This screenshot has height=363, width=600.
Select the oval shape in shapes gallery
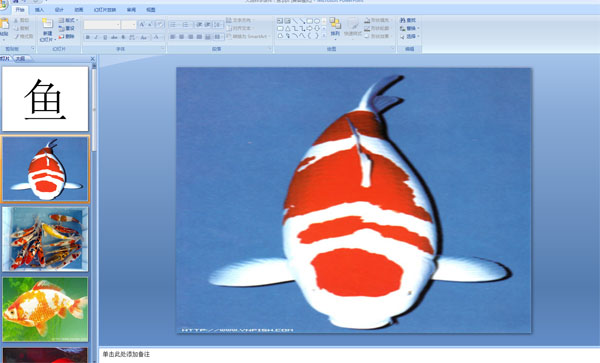pos(317,21)
